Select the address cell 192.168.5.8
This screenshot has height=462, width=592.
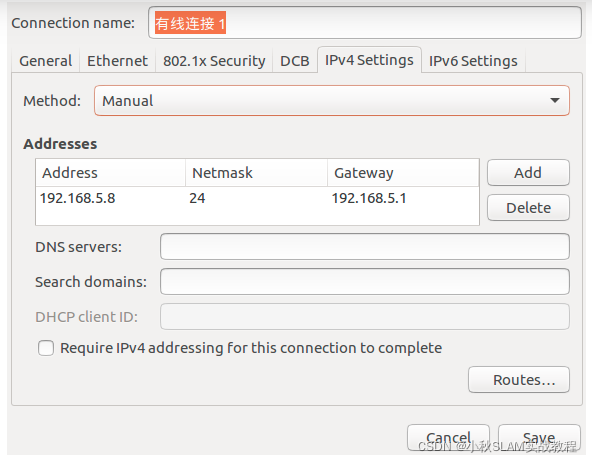[78, 198]
